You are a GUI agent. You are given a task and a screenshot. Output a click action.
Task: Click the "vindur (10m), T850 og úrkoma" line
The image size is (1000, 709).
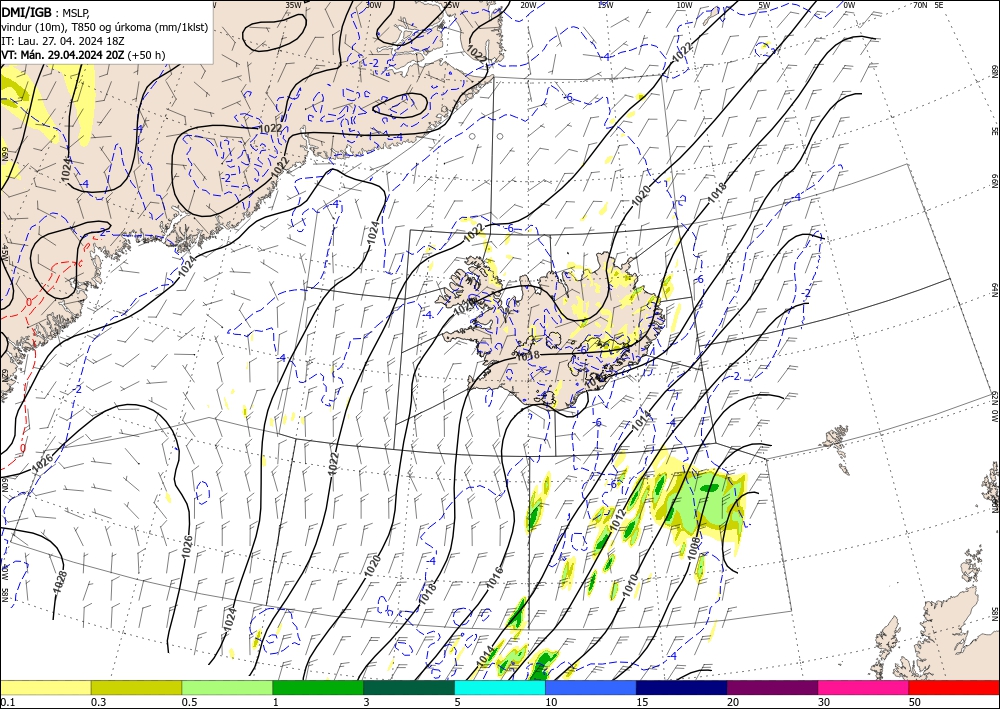pyautogui.click(x=105, y=27)
